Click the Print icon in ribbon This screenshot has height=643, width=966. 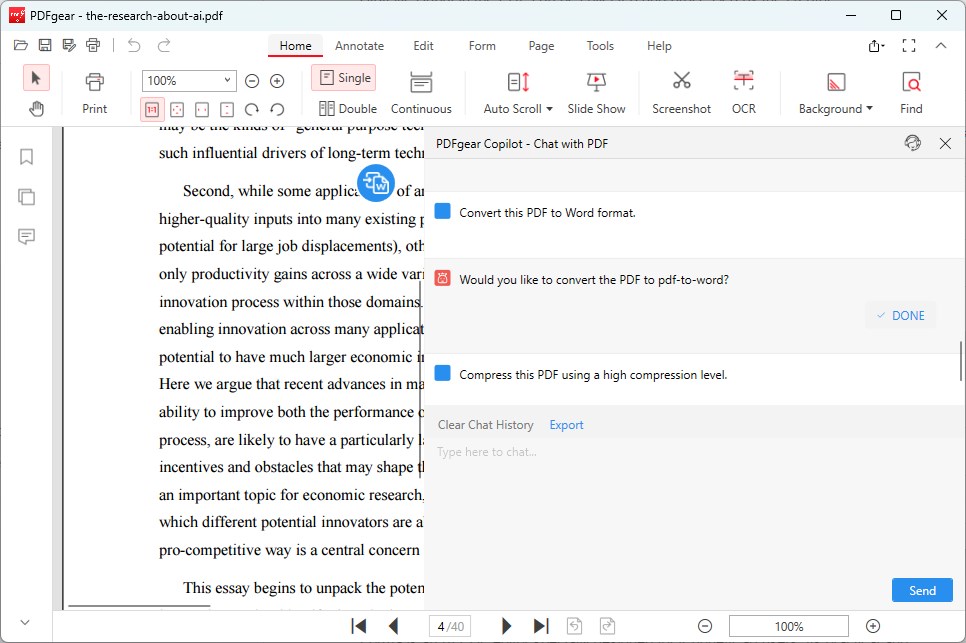click(94, 92)
